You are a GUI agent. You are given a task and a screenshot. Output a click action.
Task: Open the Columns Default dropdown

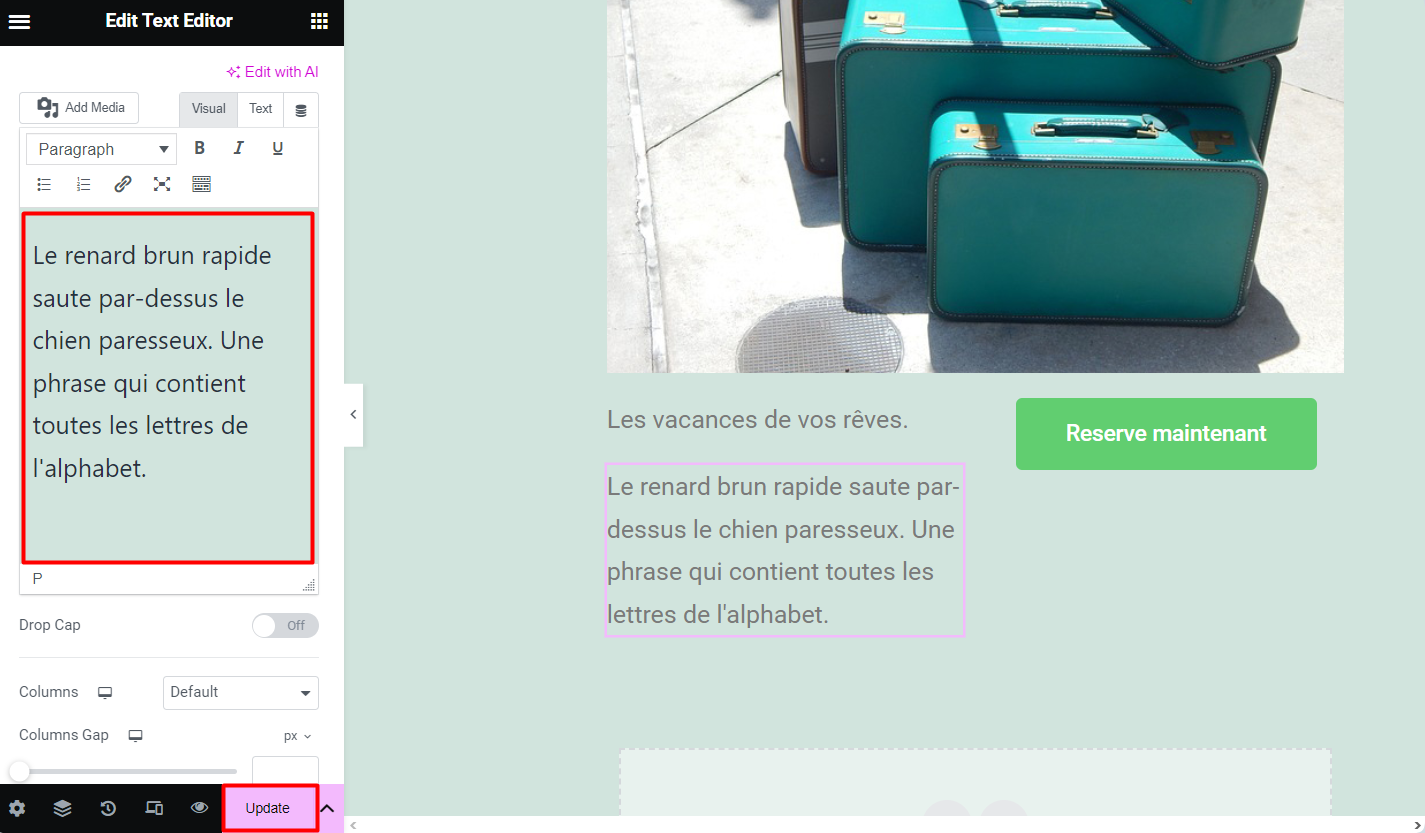[241, 692]
